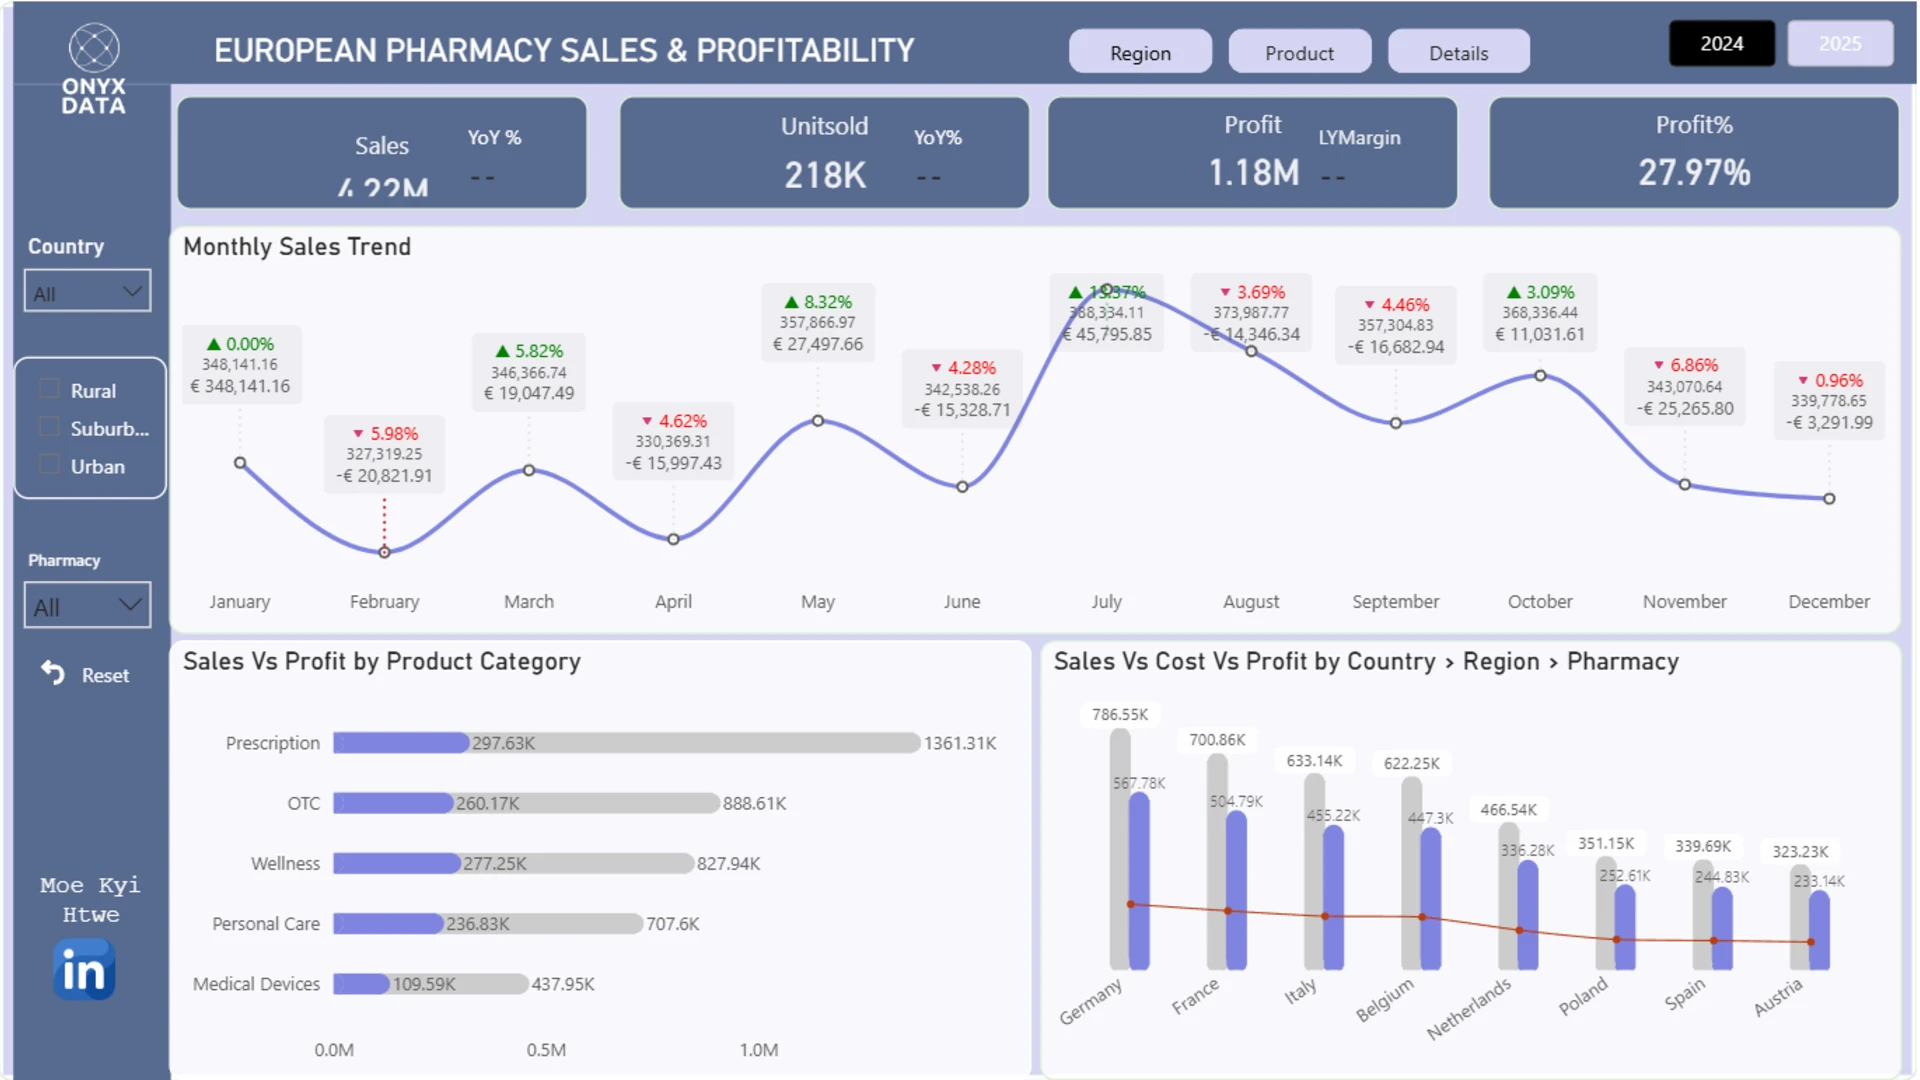Click the Region navigation button
The height and width of the screenshot is (1080, 1920).
(x=1140, y=52)
